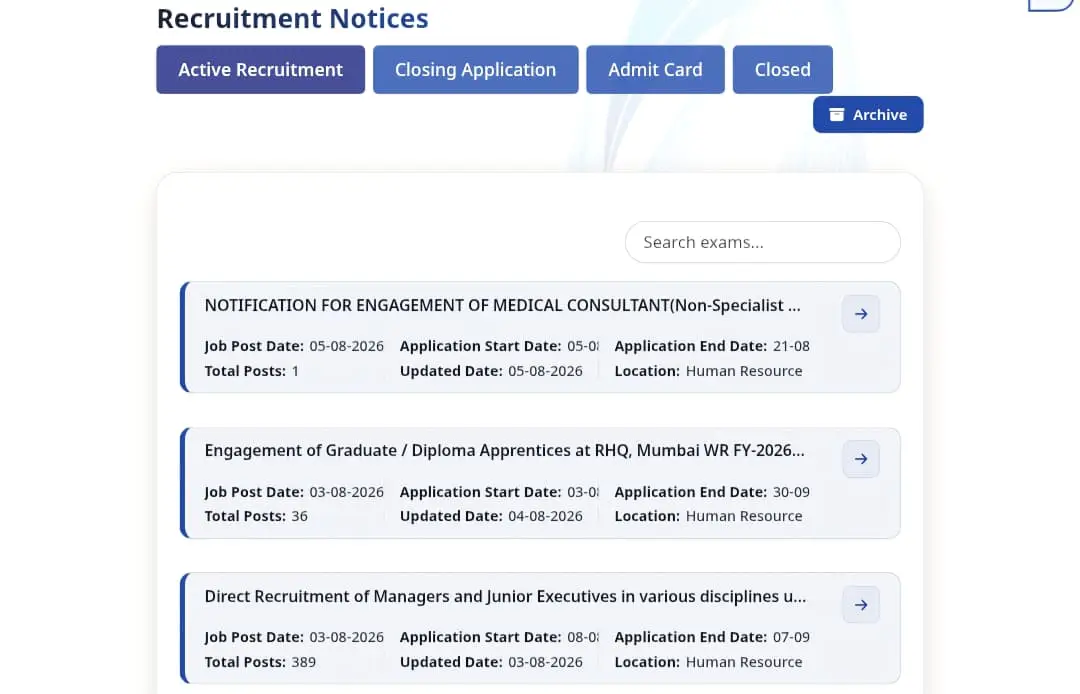The height and width of the screenshot is (694, 1080).
Task: Focus the Search exams field
Action: pos(762,242)
